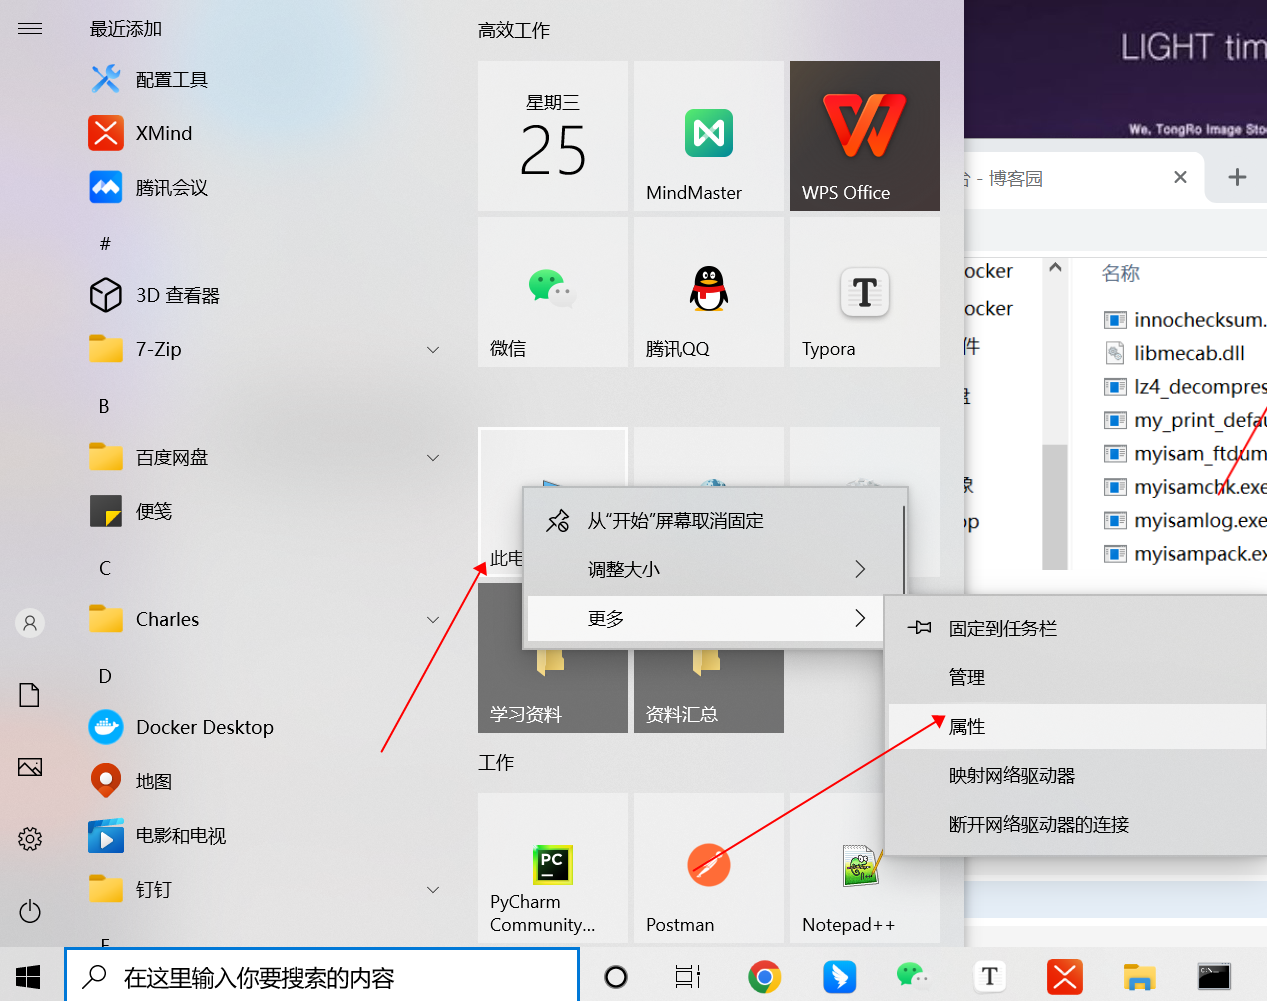Image resolution: width=1267 pixels, height=1001 pixels.
Task: Select 断开网络驱动器的连接
Action: 1077,824
